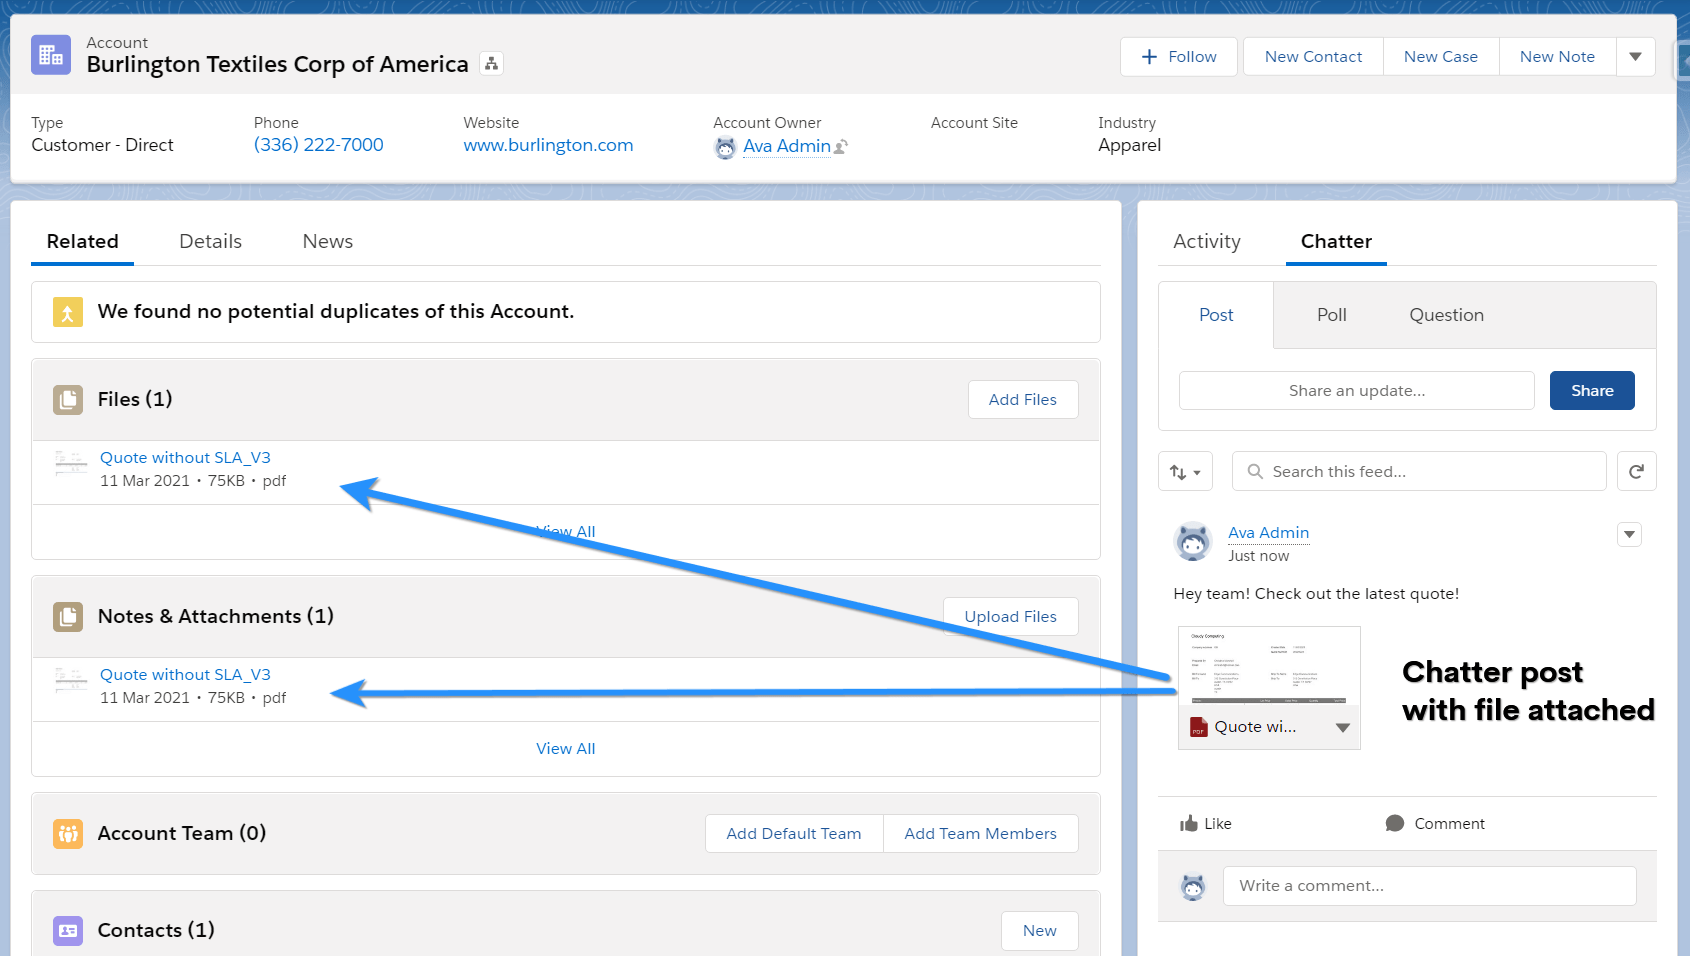Select the Account Team section icon
1690x956 pixels.
tap(67, 833)
